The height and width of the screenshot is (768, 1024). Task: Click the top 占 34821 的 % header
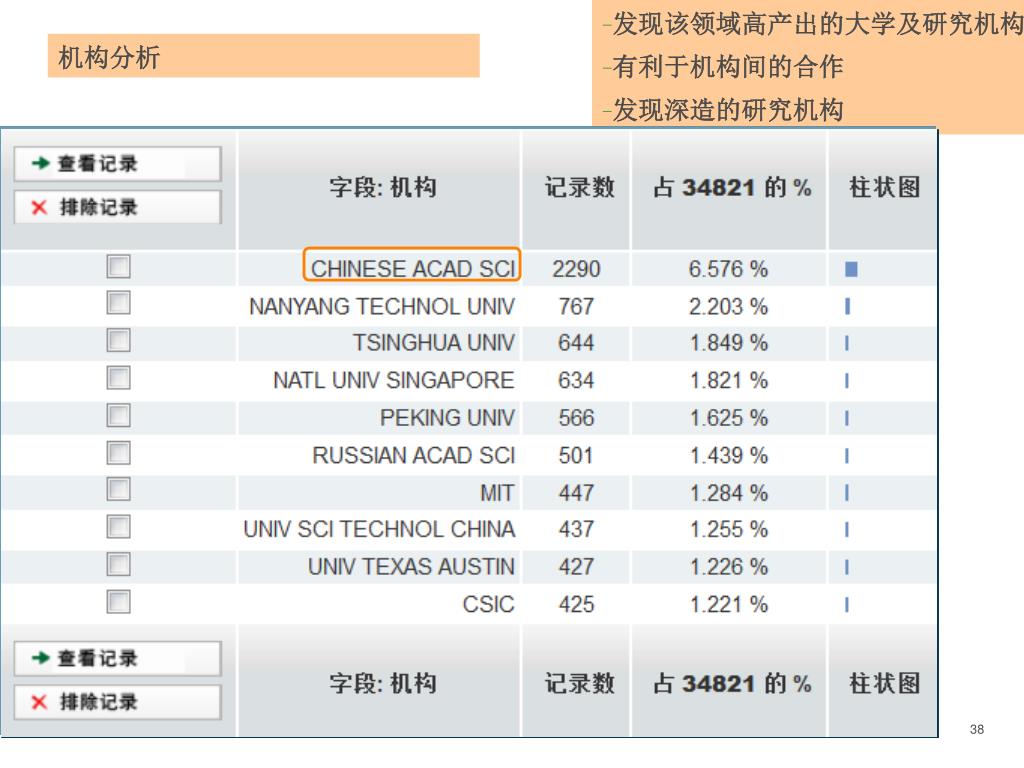732,188
